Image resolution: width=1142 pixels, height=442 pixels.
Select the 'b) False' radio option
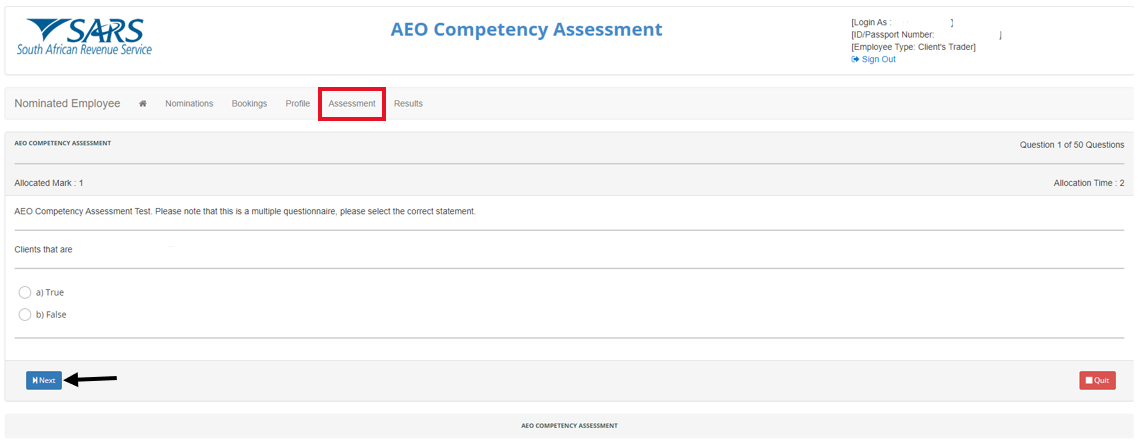(25, 315)
